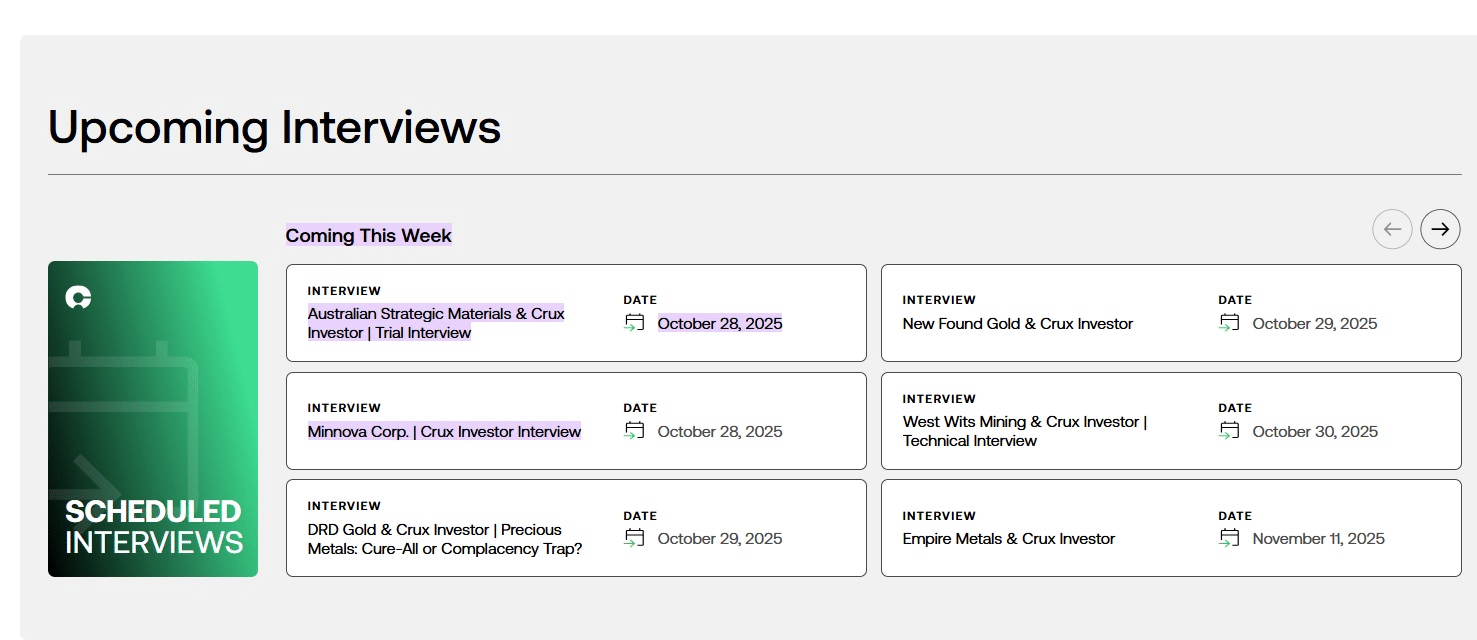The width and height of the screenshot is (1477, 640).
Task: Click the Crux logo on green banner
Action: click(78, 297)
